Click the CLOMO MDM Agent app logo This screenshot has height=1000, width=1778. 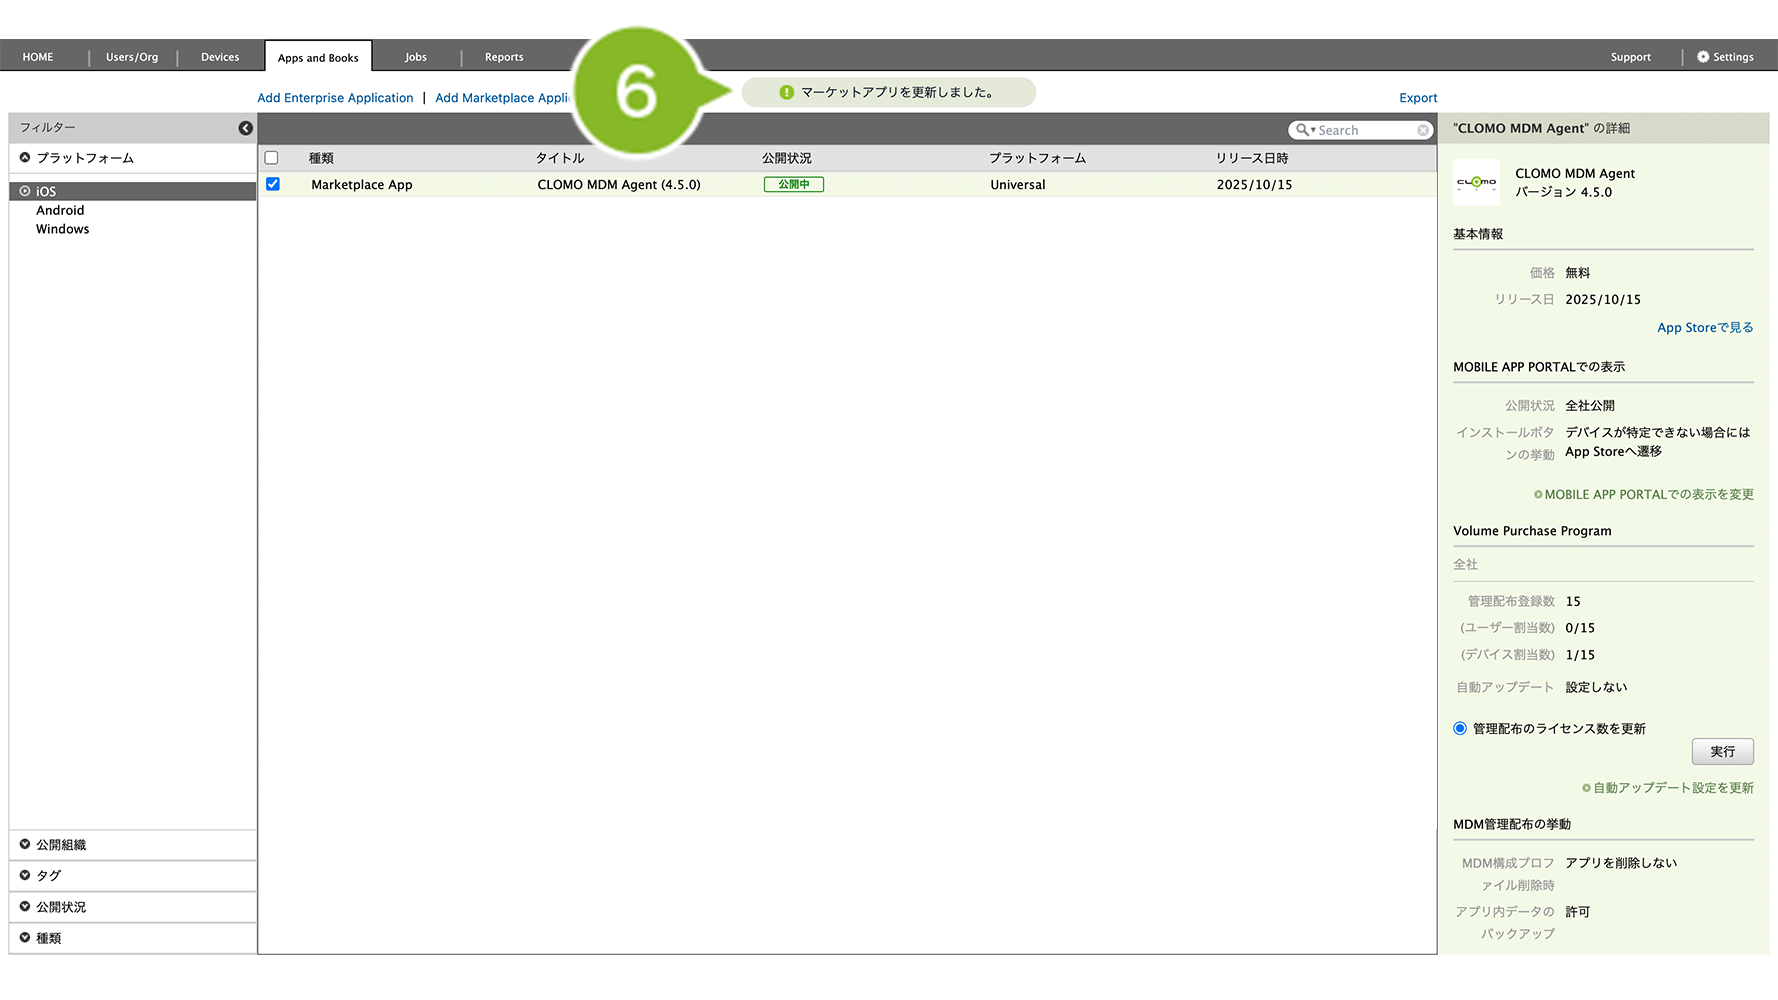coord(1476,182)
